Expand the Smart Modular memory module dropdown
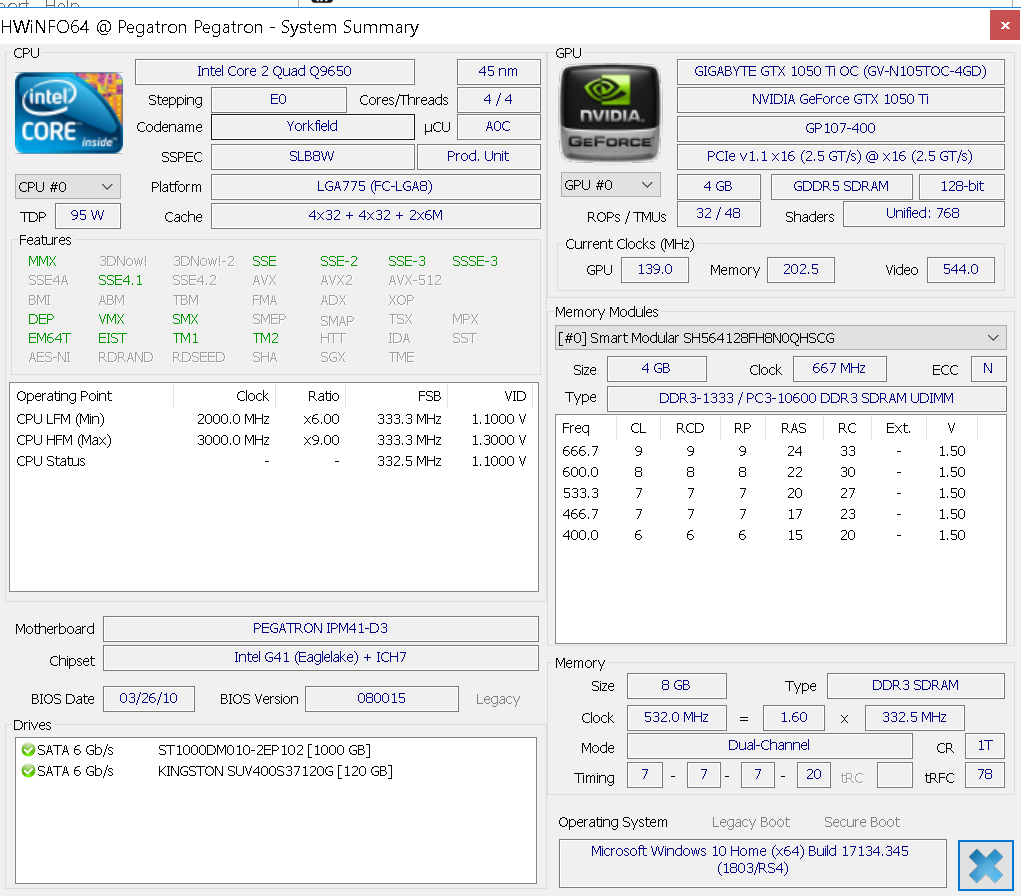Screen dimensions: 1021x896 tap(780, 338)
